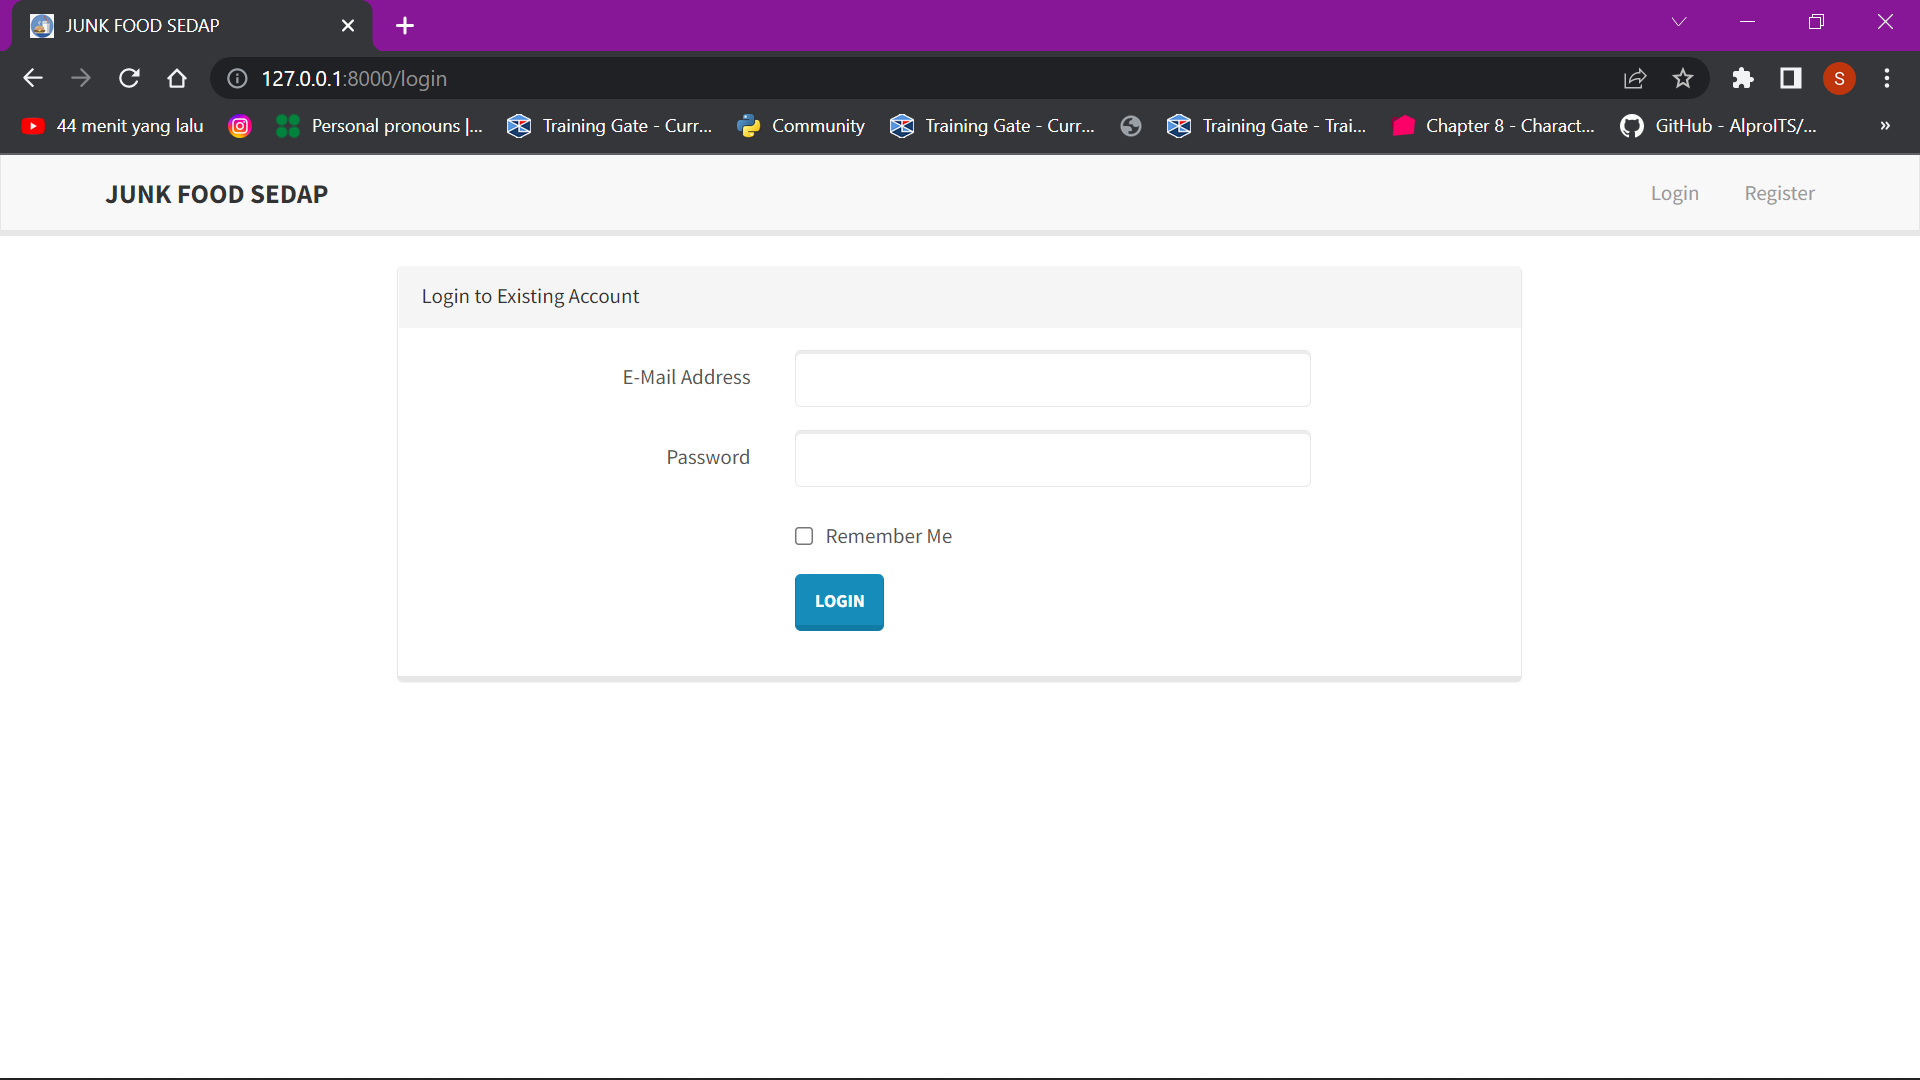The image size is (1920, 1080).
Task: Restore down the browser window
Action: [1816, 22]
